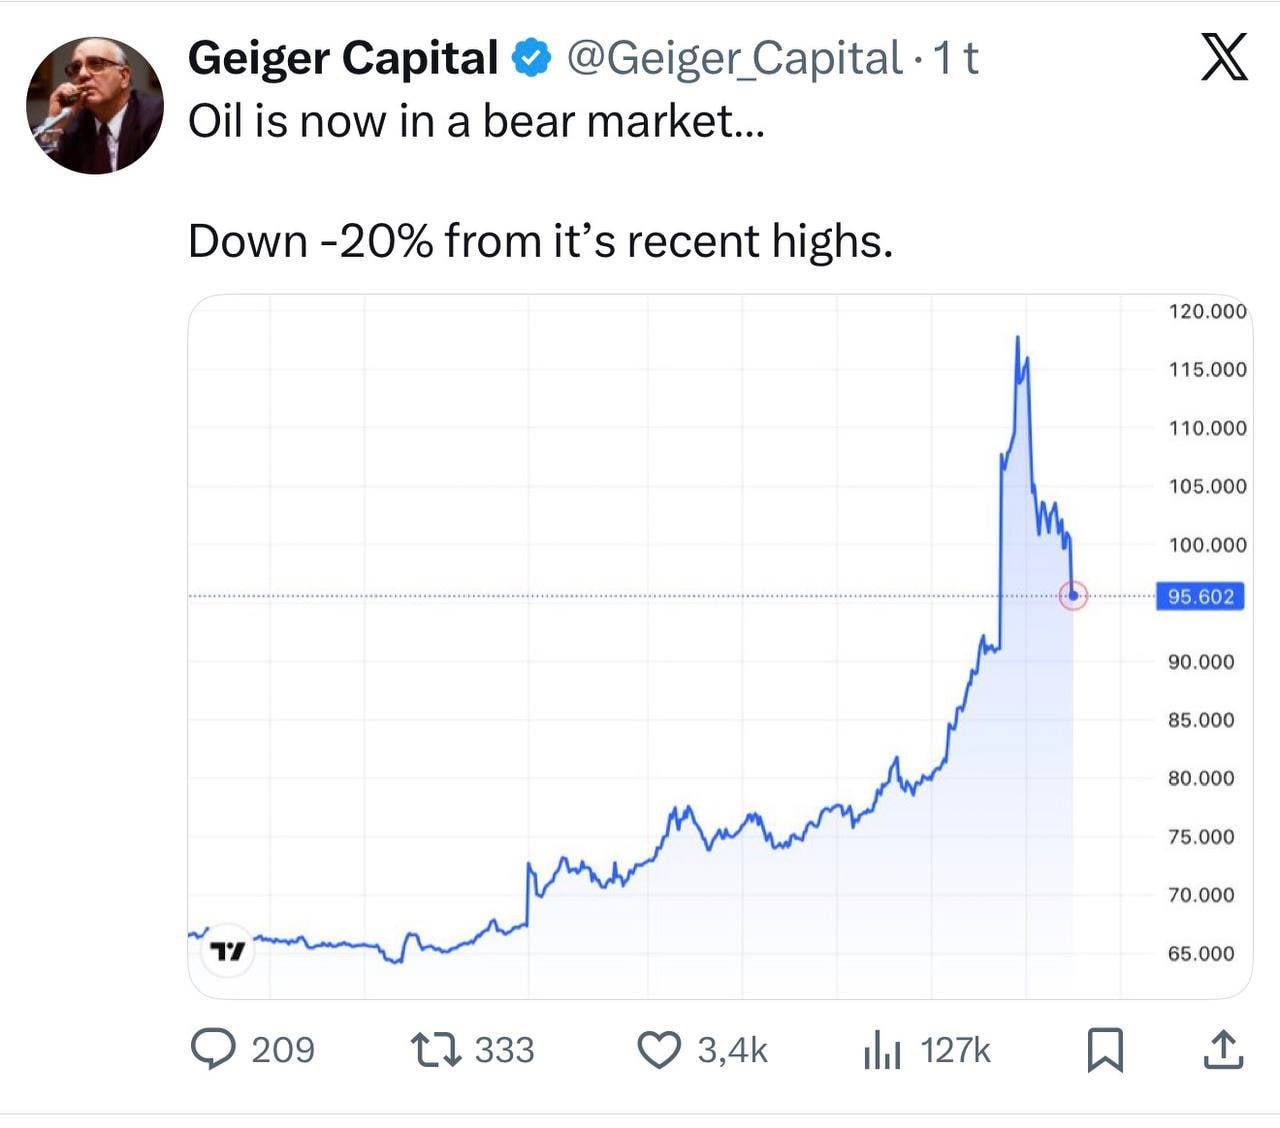Viewport: 1280px width, 1128px height.
Task: Bookmark this tweet using the bookmark icon
Action: click(x=1105, y=1050)
